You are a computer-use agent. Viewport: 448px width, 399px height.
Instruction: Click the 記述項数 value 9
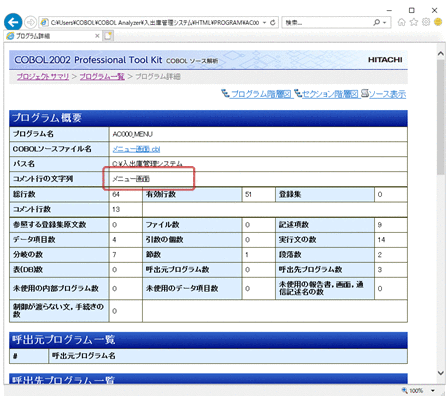click(380, 225)
